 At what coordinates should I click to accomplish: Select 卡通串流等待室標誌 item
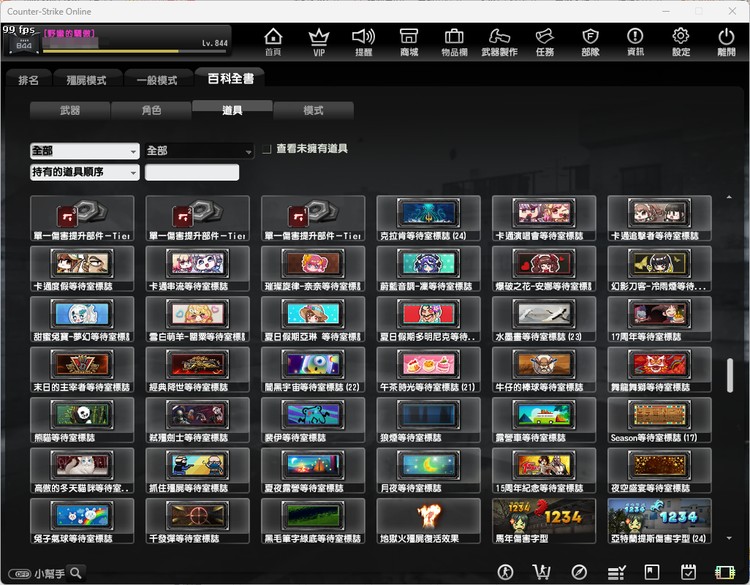pyautogui.click(x=198, y=269)
